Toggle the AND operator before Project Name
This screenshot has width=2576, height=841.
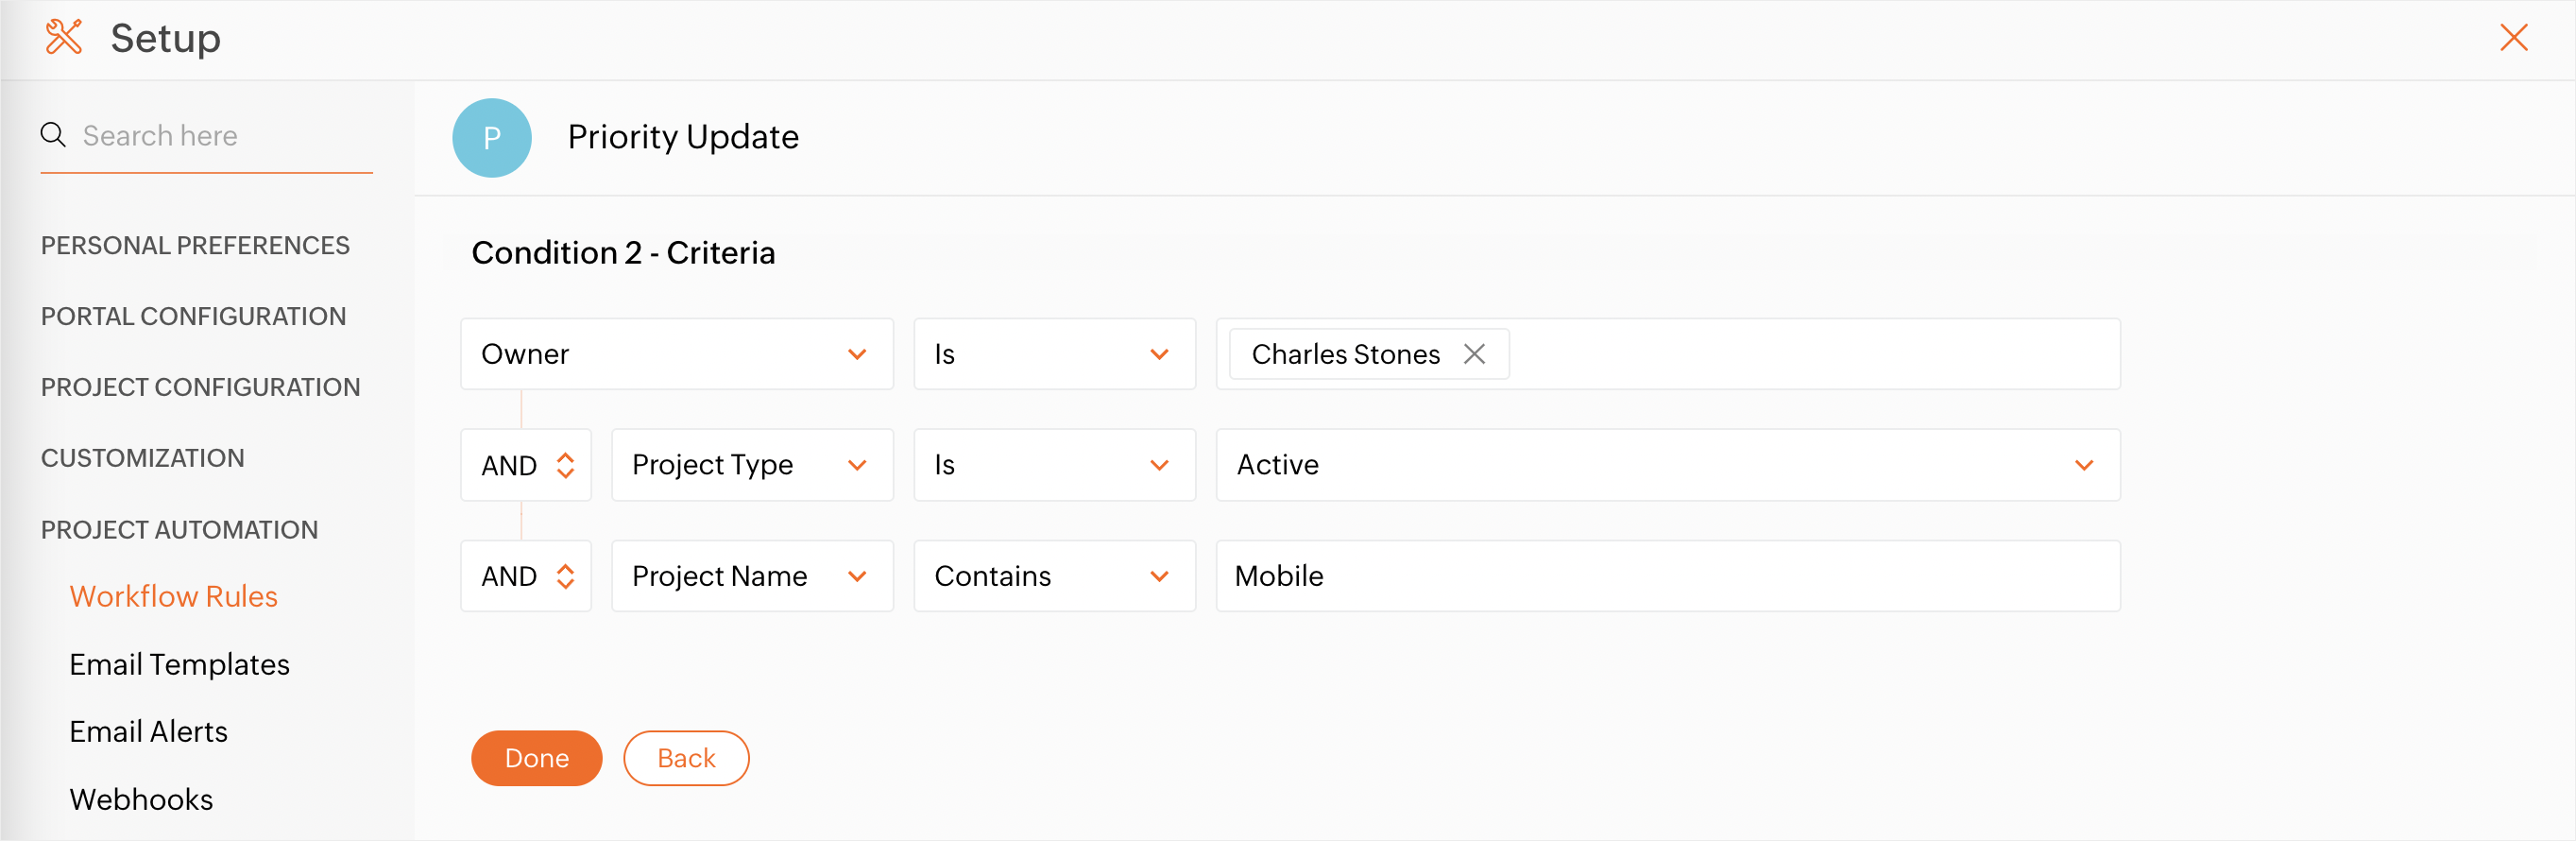pos(526,576)
